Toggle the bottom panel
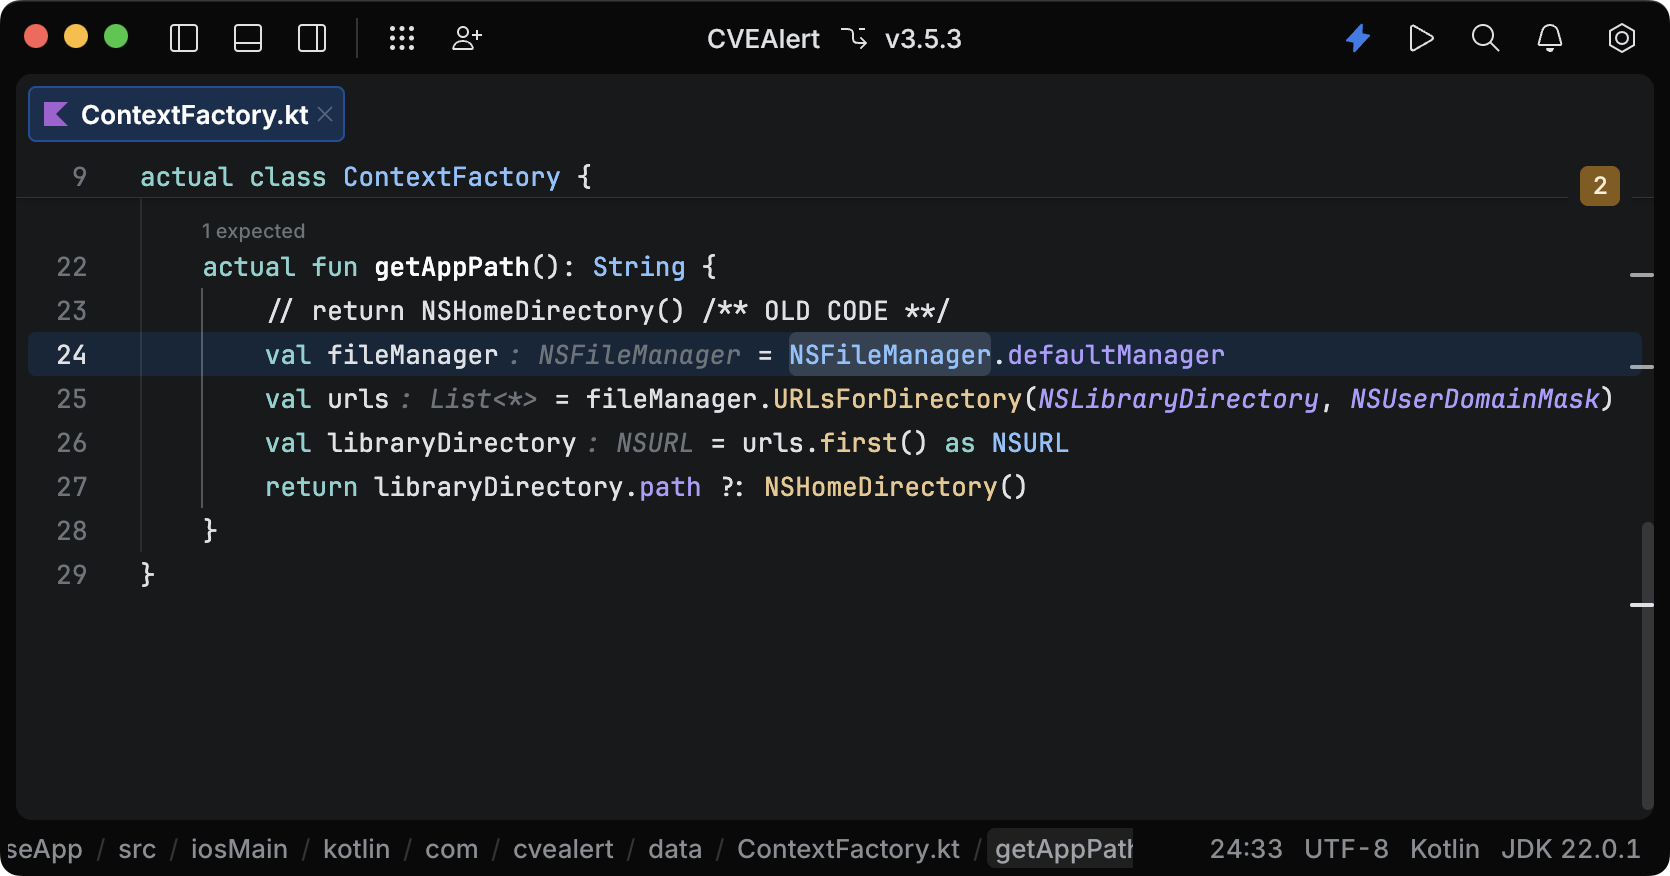Viewport: 1670px width, 876px height. point(248,39)
